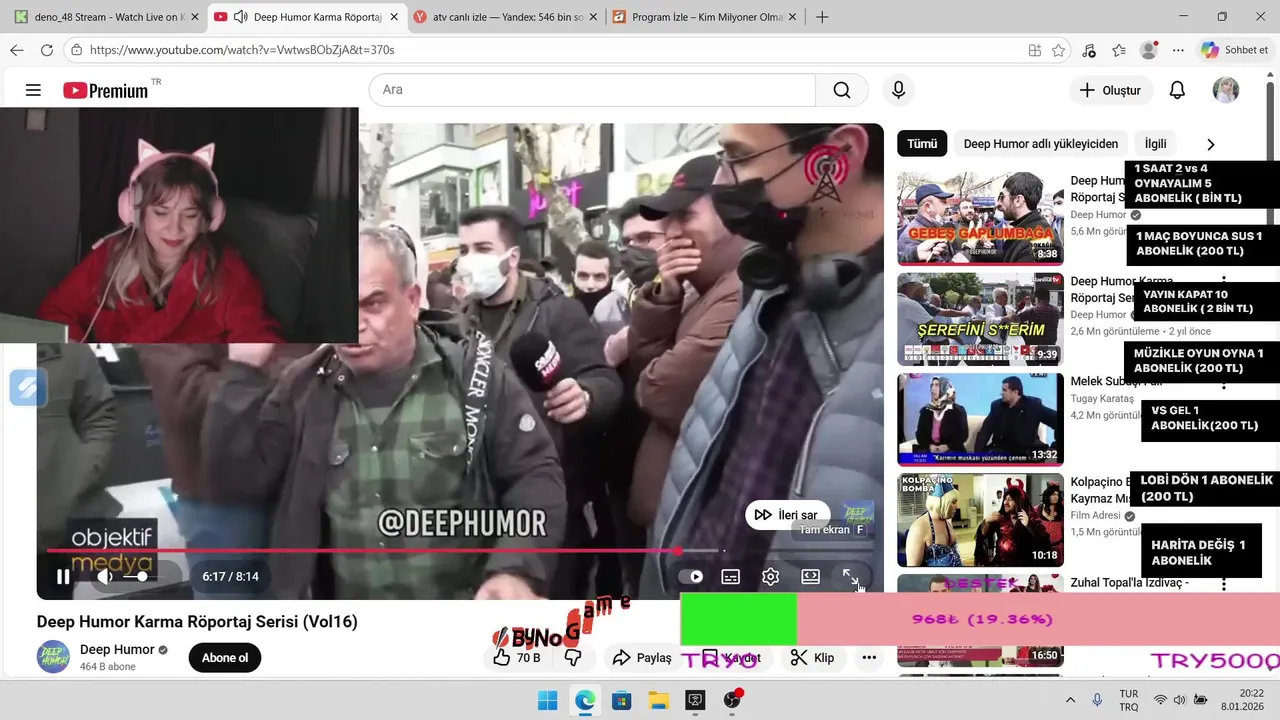Viewport: 1280px width, 720px height.
Task: Mute the video volume
Action: 105,576
